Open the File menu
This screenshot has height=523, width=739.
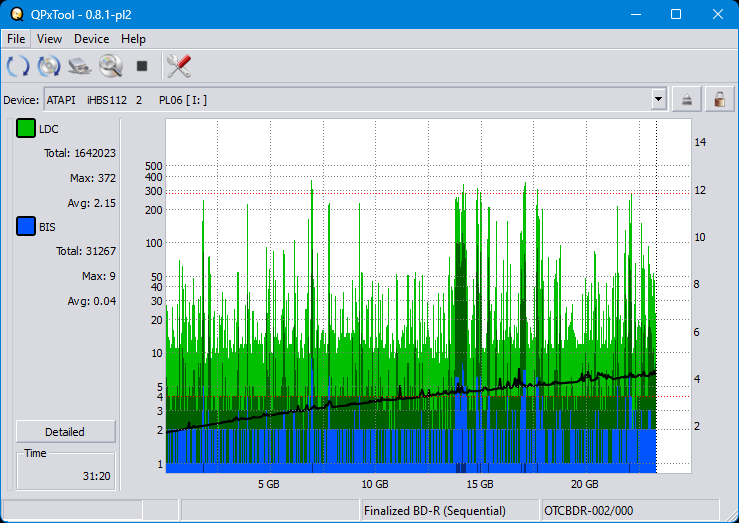coord(16,39)
